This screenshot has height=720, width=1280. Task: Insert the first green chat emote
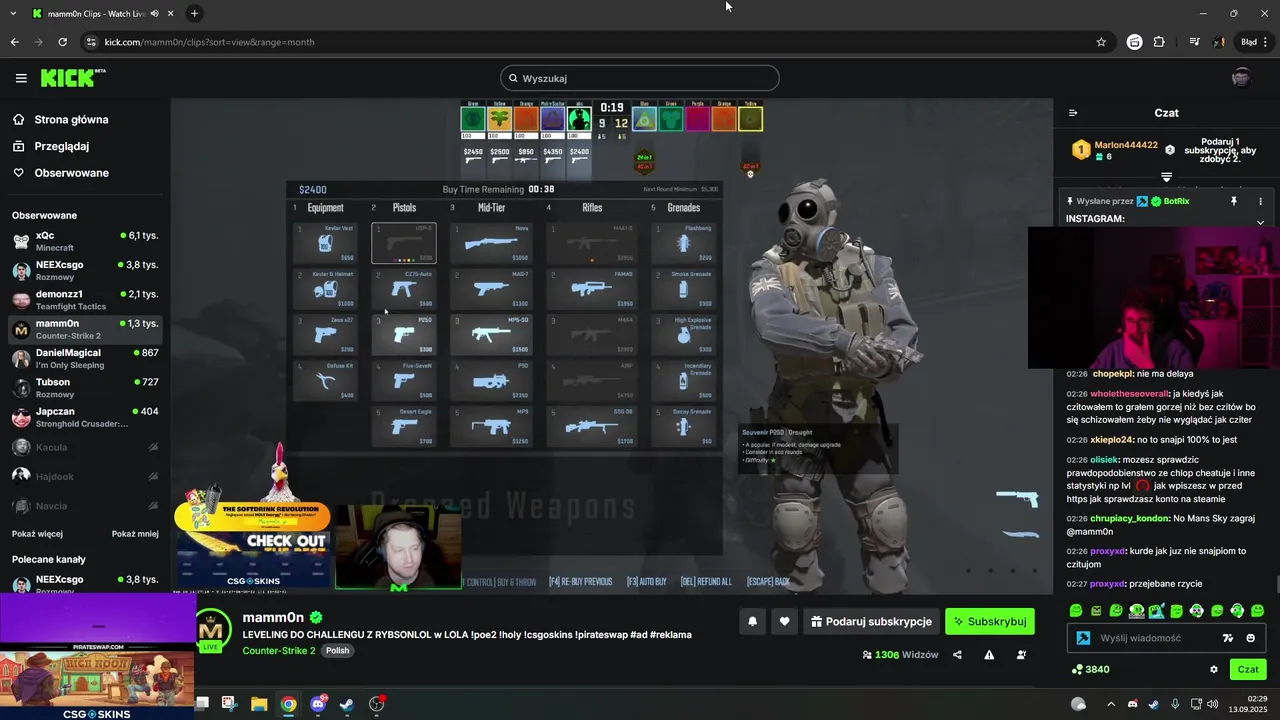click(x=1076, y=611)
